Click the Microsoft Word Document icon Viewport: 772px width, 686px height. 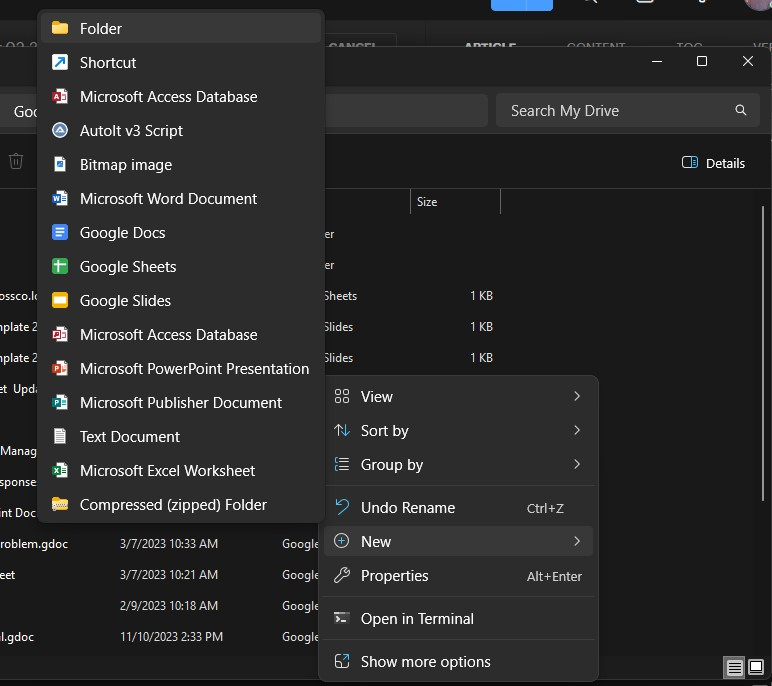(60, 198)
